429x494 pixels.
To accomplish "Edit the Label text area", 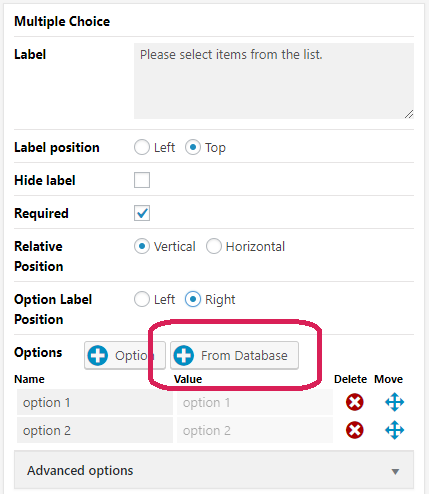I will click(x=274, y=81).
